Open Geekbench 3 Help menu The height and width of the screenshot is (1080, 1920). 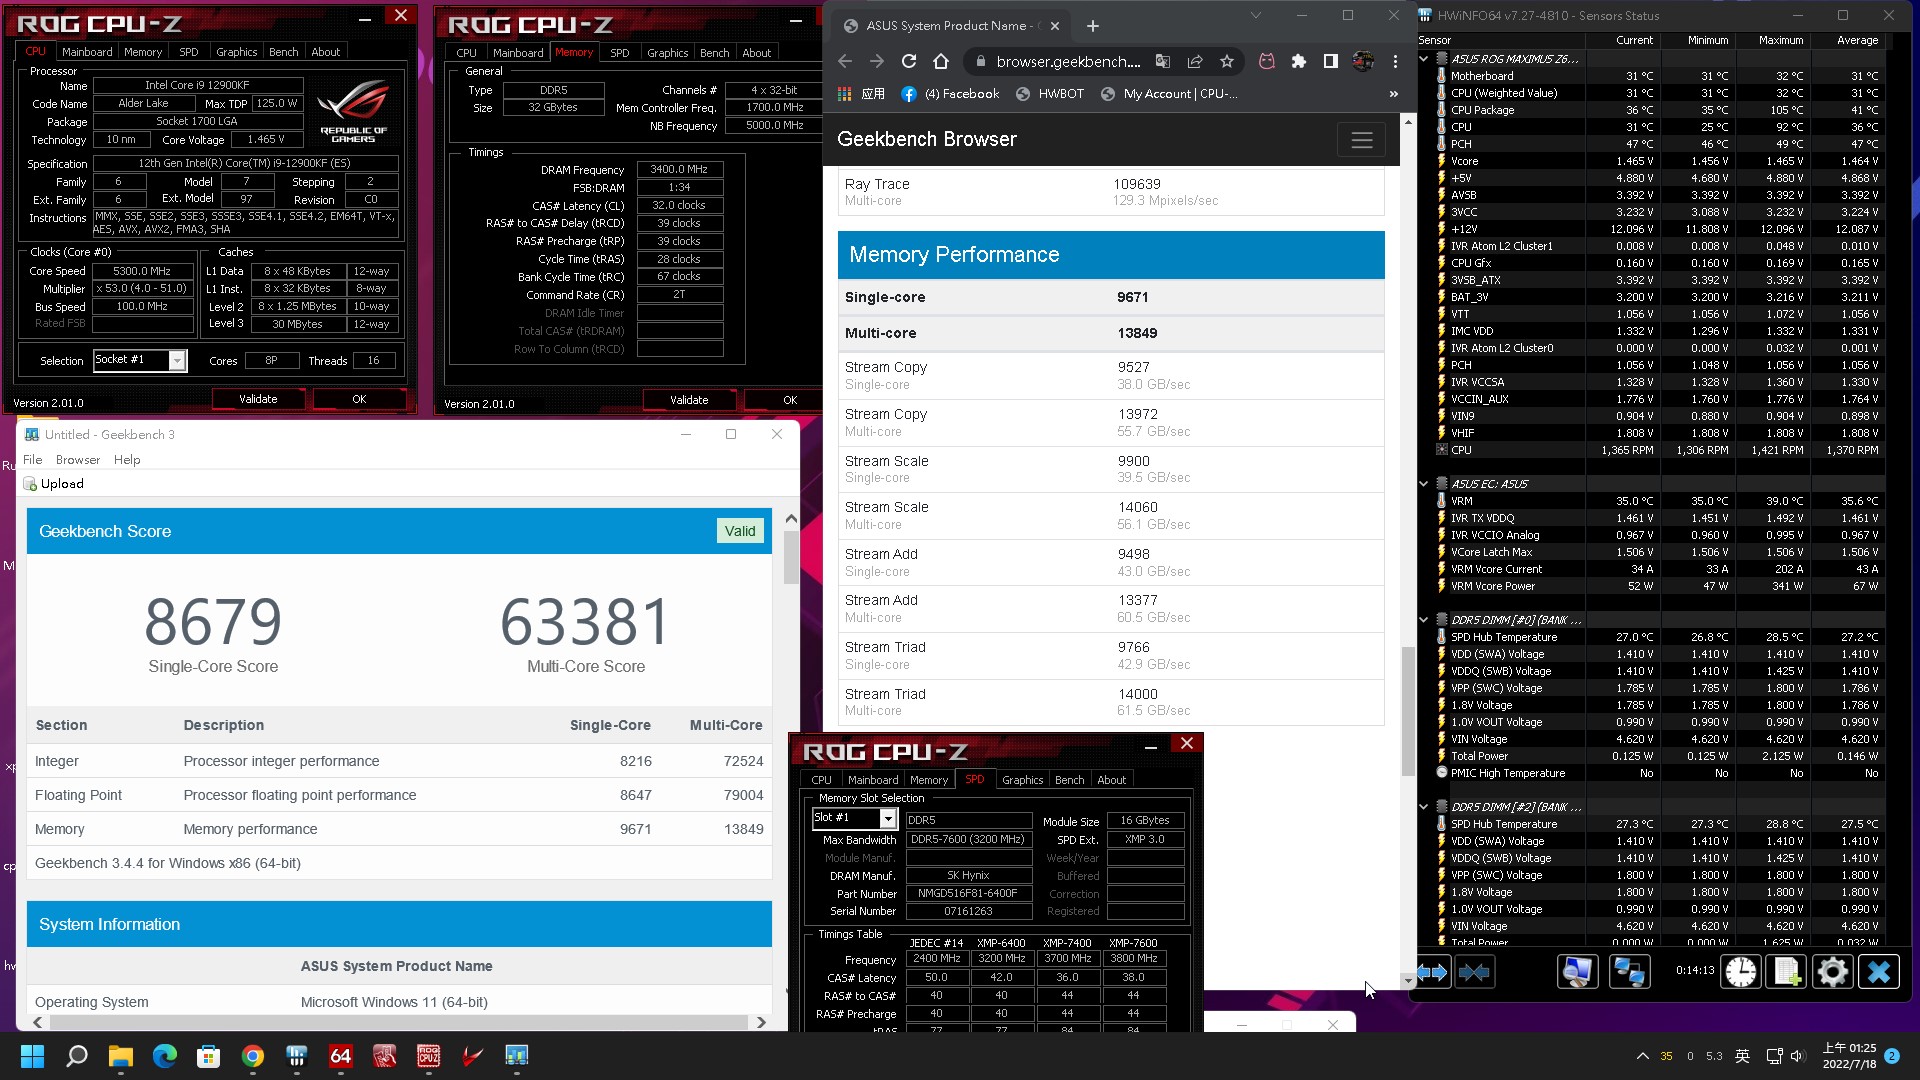click(127, 460)
